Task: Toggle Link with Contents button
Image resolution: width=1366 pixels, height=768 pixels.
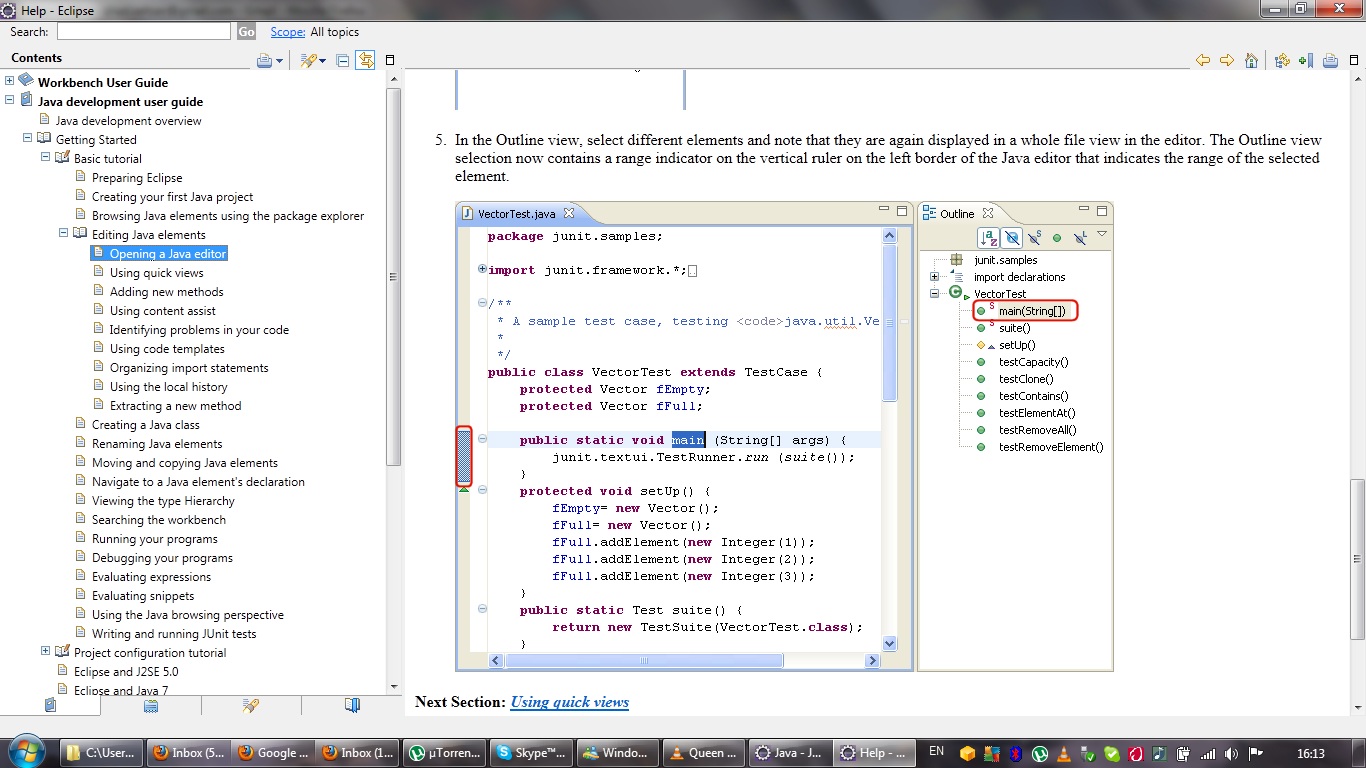Action: coord(365,61)
